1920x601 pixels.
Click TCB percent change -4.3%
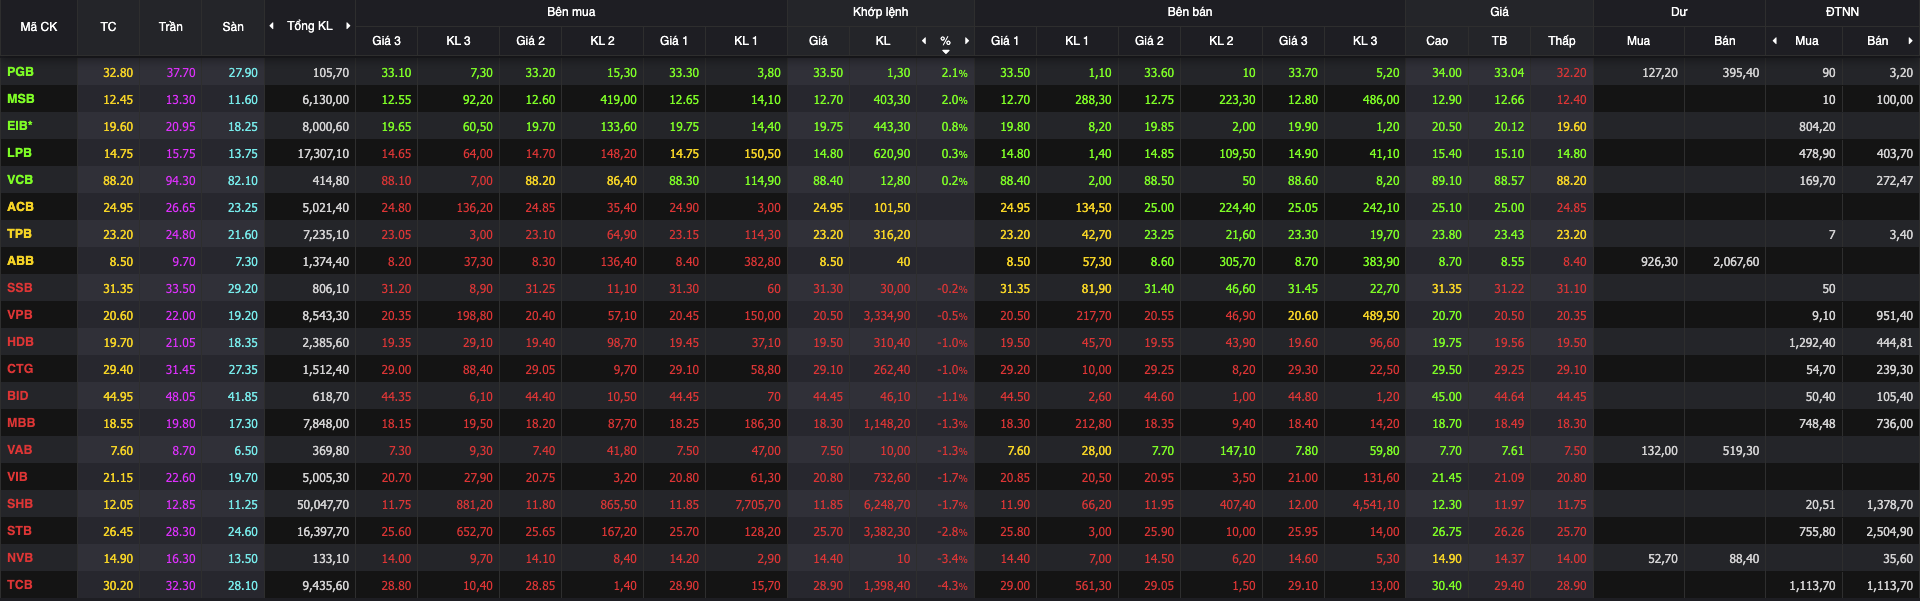click(952, 586)
